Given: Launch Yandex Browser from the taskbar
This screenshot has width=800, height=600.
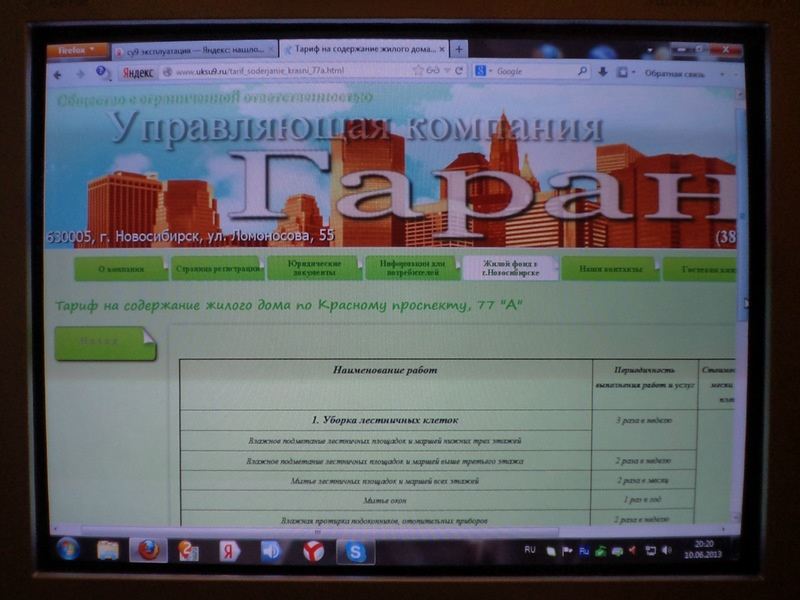Looking at the screenshot, I should tap(313, 552).
